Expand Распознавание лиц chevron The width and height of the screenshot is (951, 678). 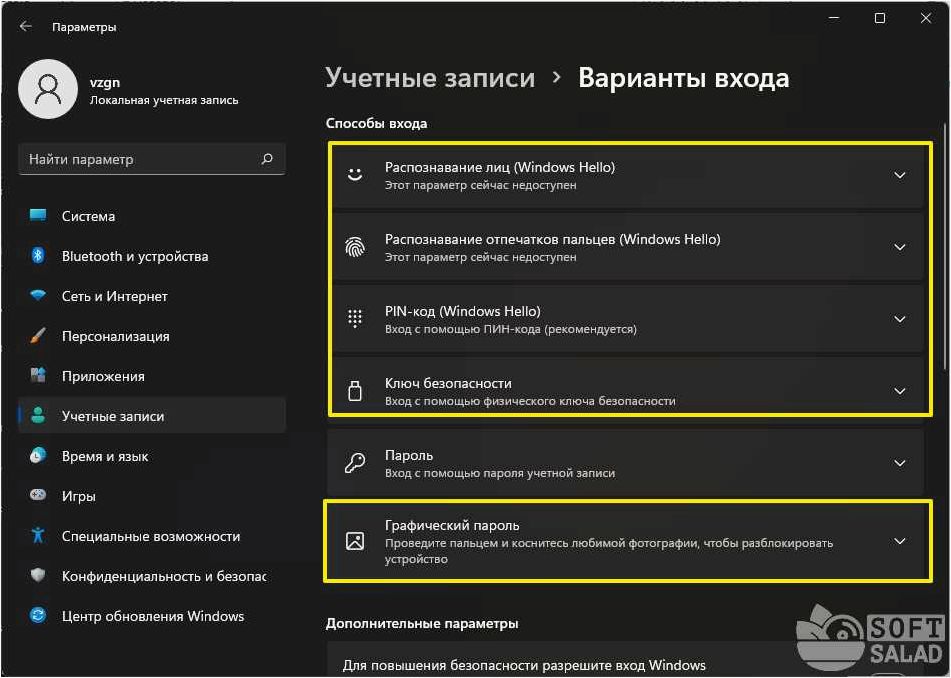tap(899, 175)
